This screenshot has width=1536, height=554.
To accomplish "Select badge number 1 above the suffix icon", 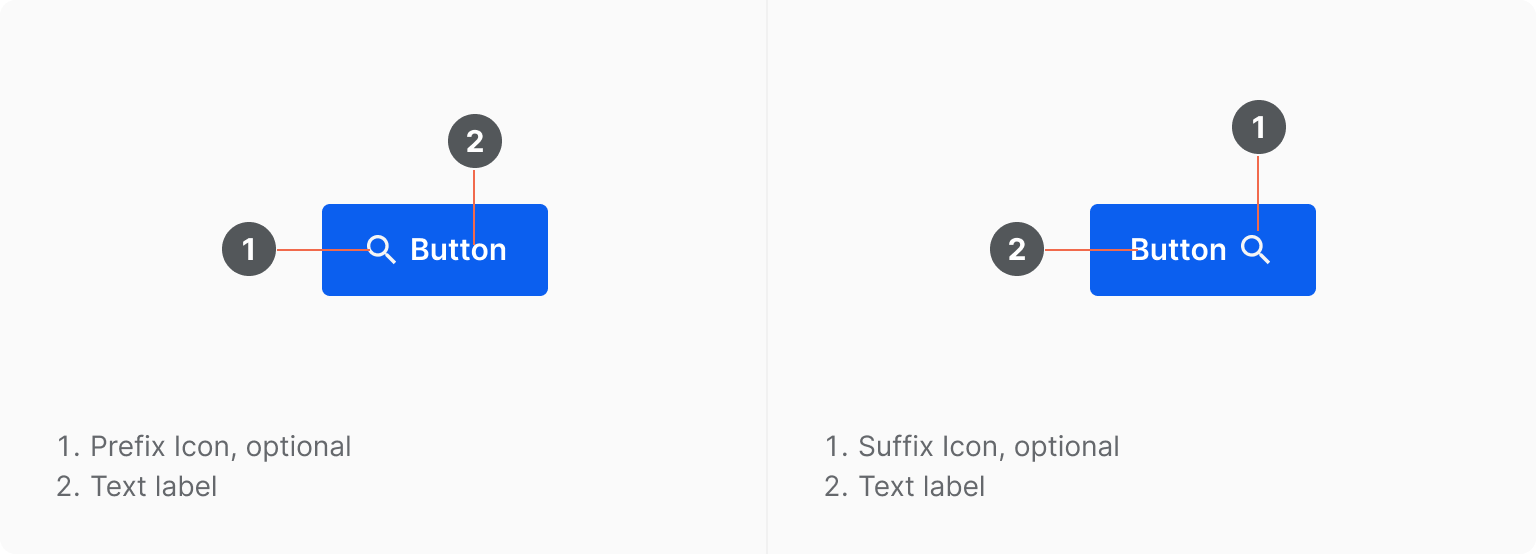I will [x=1259, y=128].
